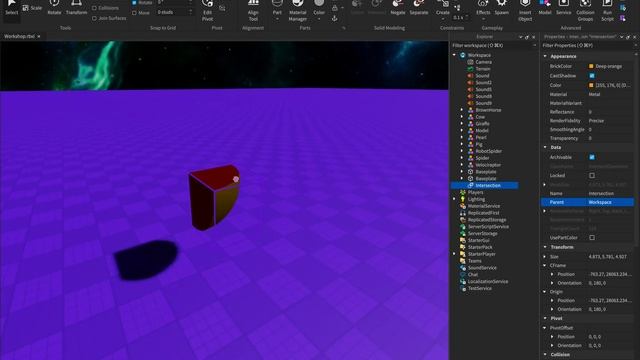
Task: Select SoundService in Explorer
Action: [x=482, y=268]
